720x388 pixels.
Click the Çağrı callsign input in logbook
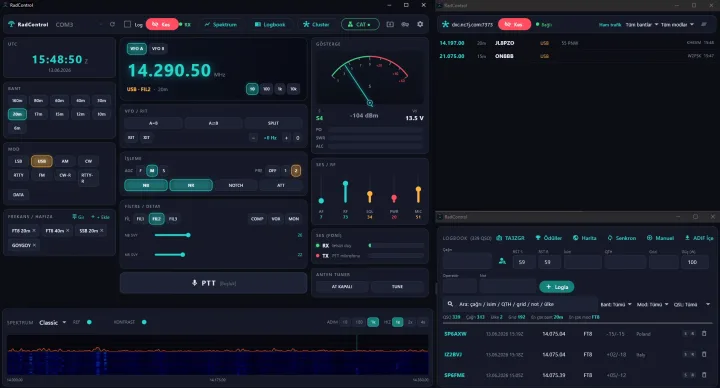(x=467, y=262)
